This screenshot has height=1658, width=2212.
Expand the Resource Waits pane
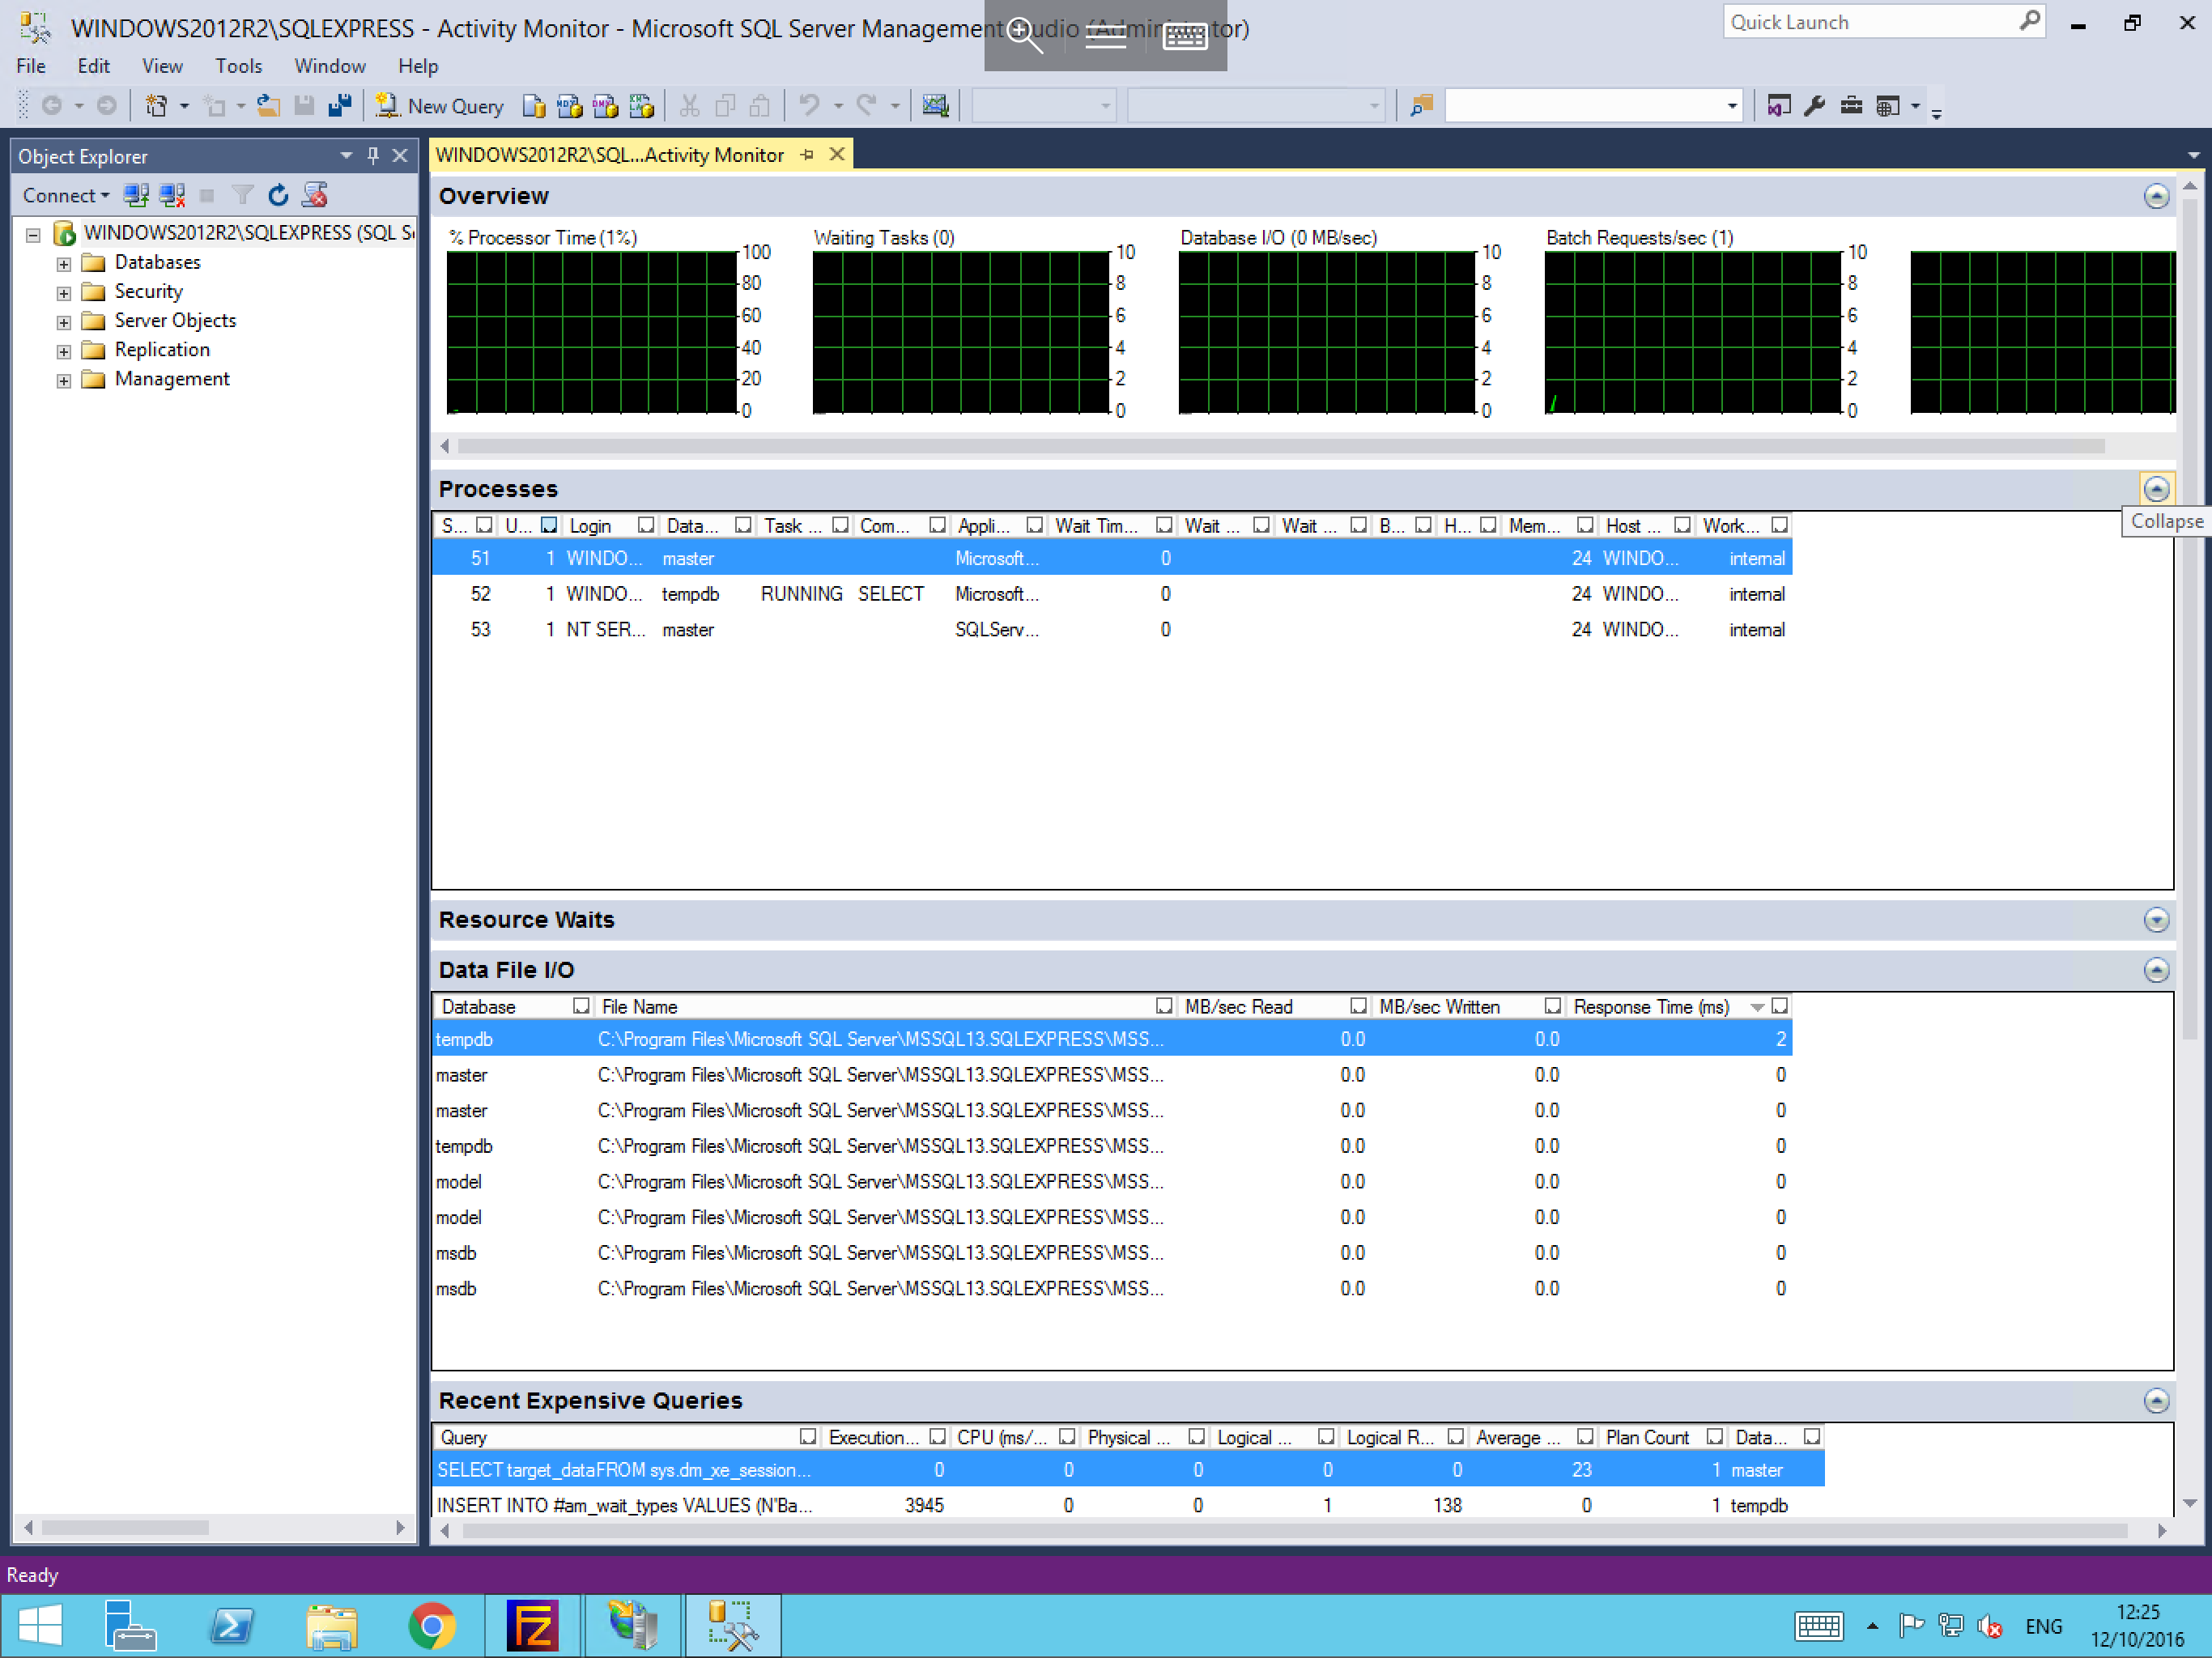(2157, 920)
